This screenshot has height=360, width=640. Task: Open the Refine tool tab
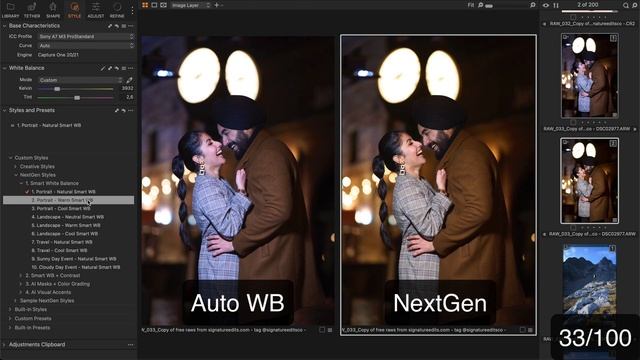117,10
